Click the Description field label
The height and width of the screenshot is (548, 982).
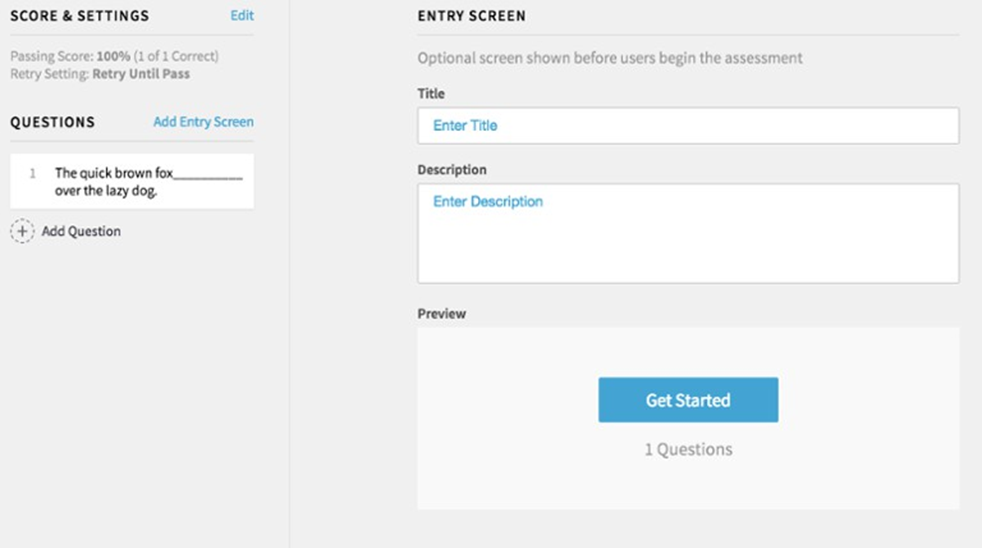pos(452,170)
